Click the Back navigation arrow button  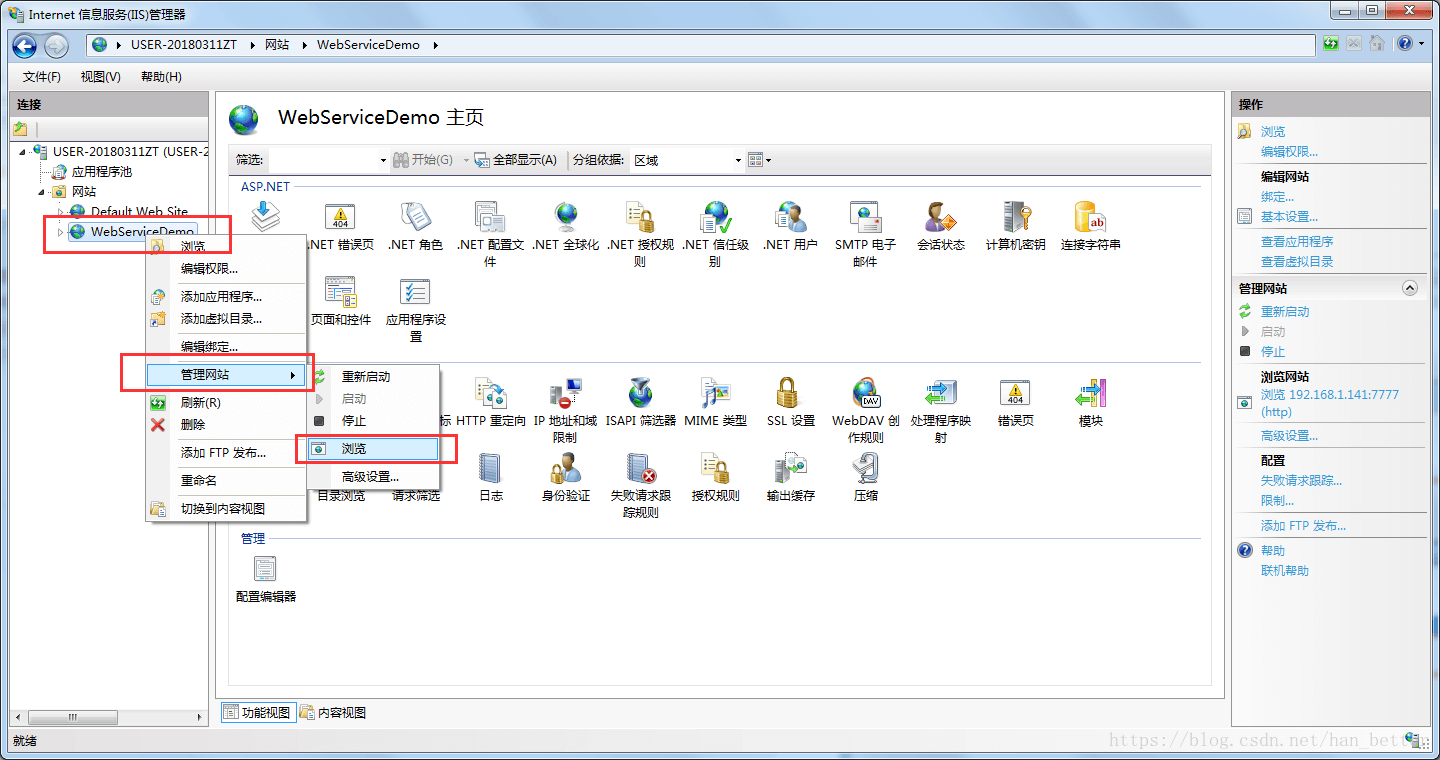(x=25, y=45)
